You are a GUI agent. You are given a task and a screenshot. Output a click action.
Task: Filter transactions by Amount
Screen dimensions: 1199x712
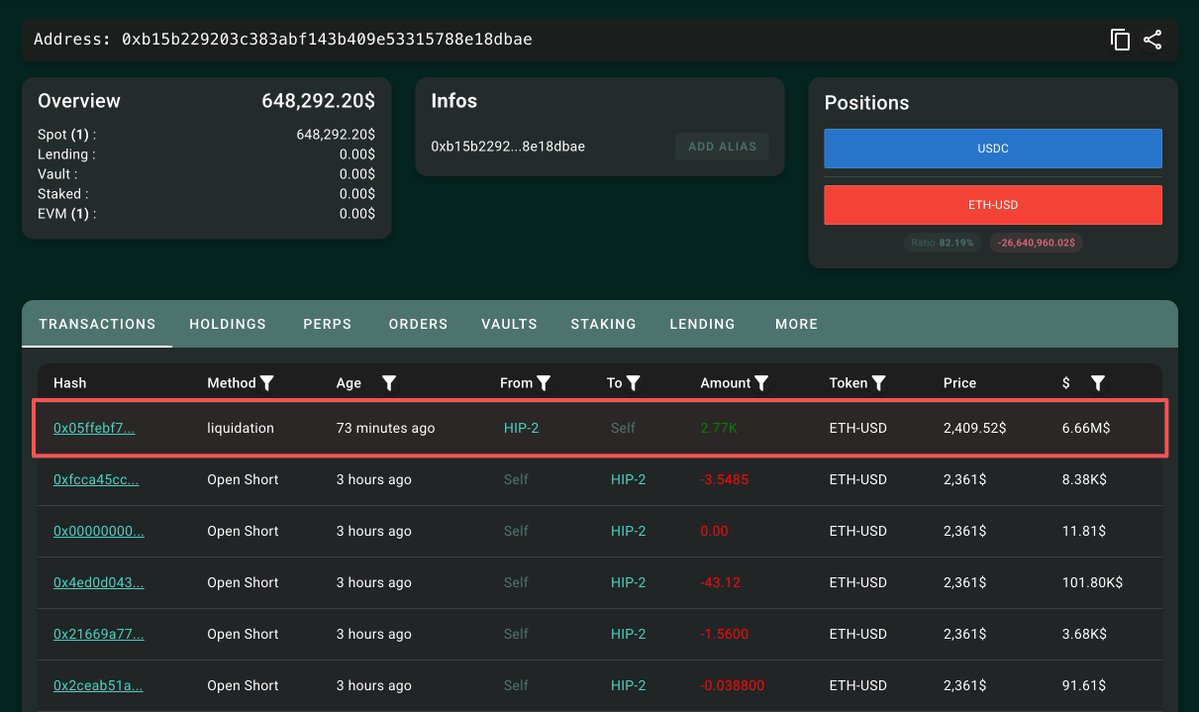coord(761,383)
